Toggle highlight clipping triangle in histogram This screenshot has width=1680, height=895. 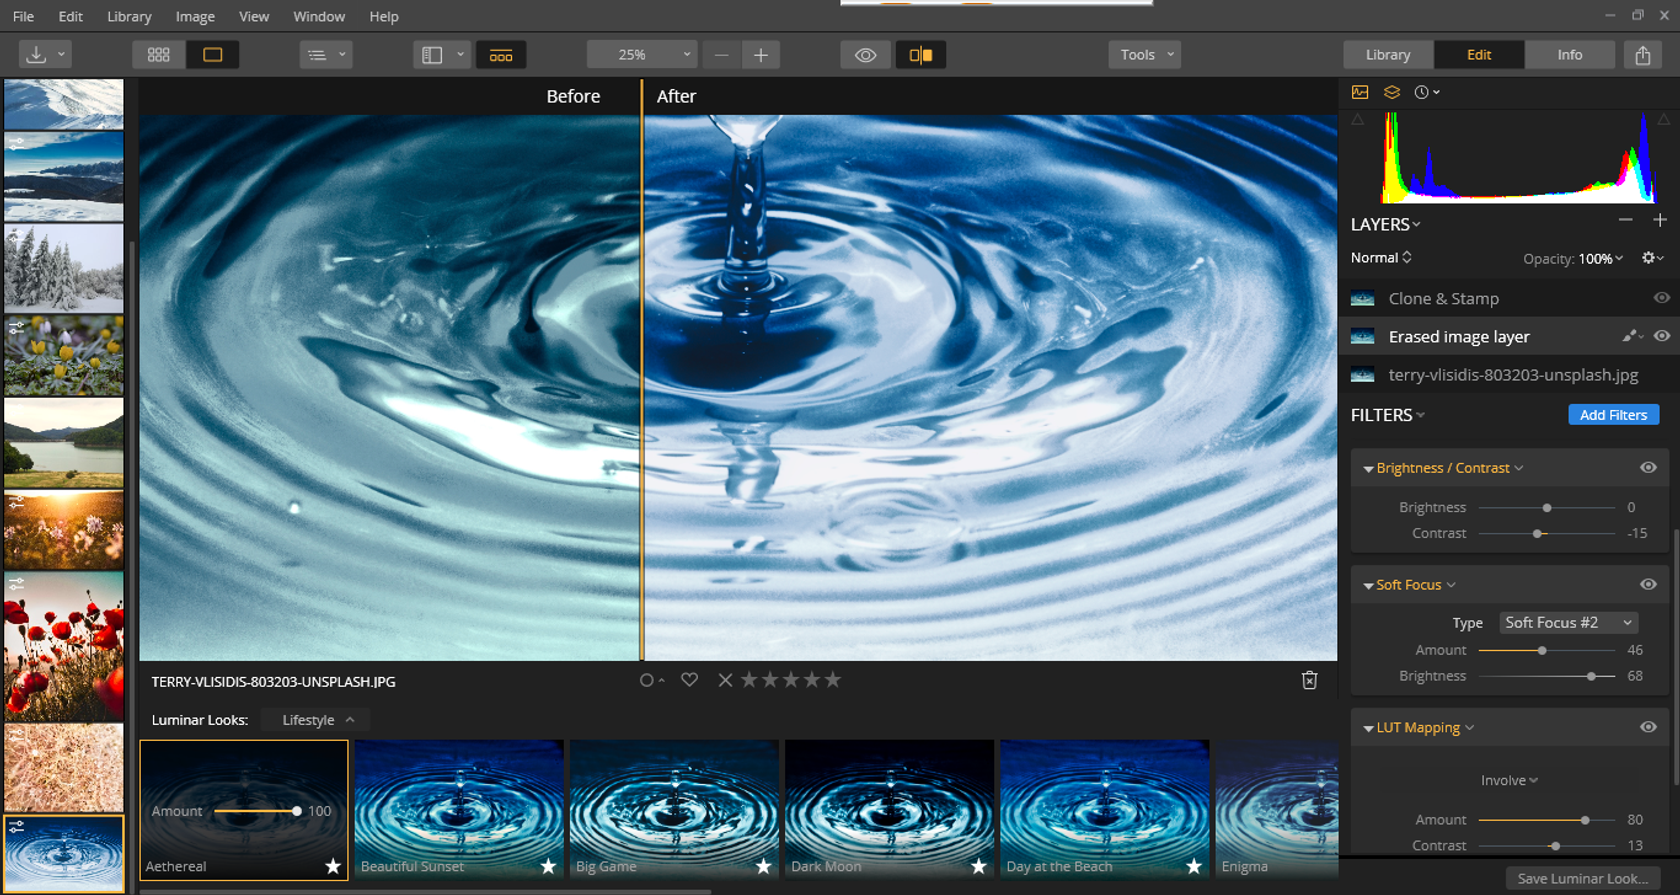point(1663,119)
